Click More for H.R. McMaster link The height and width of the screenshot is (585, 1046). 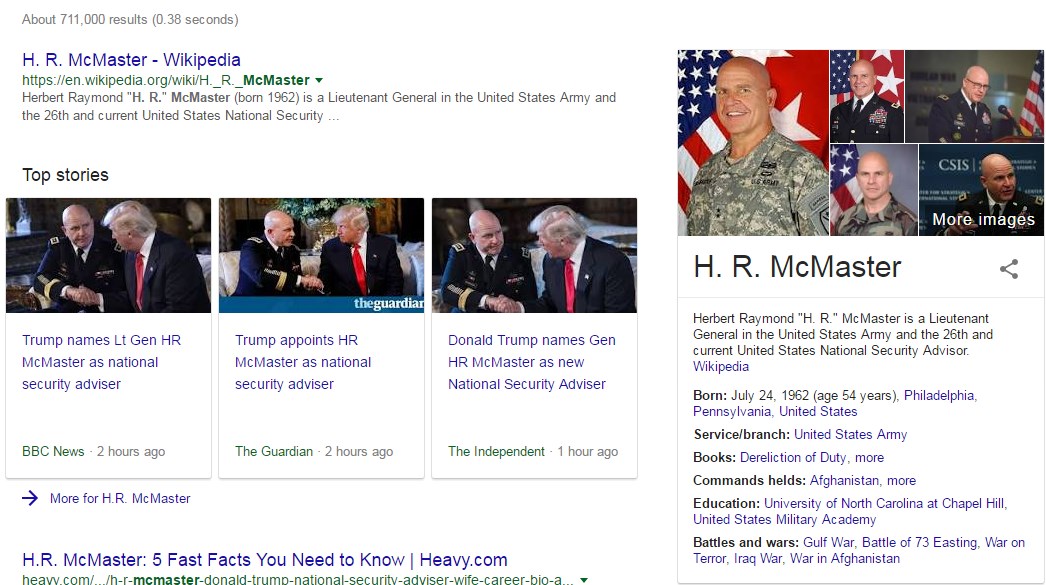(120, 498)
